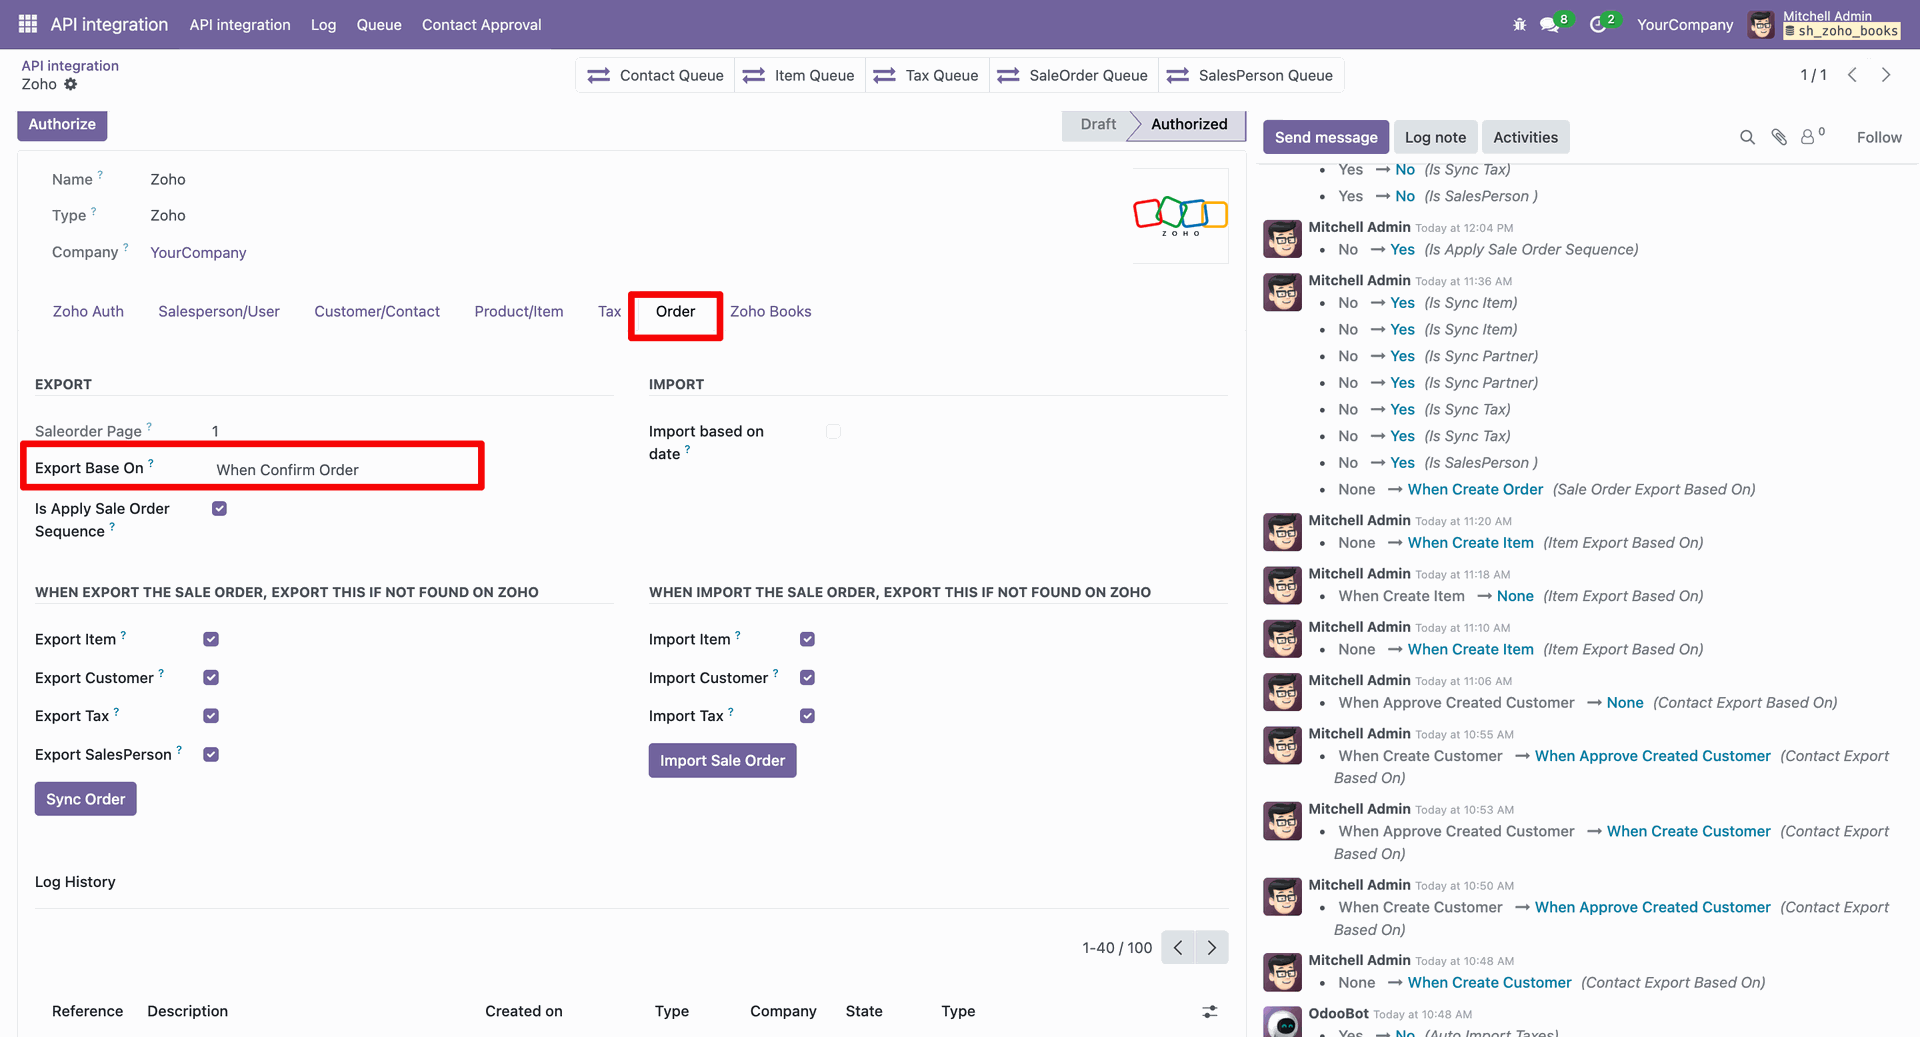This screenshot has height=1037, width=1920.
Task: Open the SaleOrder Queue smart button
Action: click(x=1073, y=75)
